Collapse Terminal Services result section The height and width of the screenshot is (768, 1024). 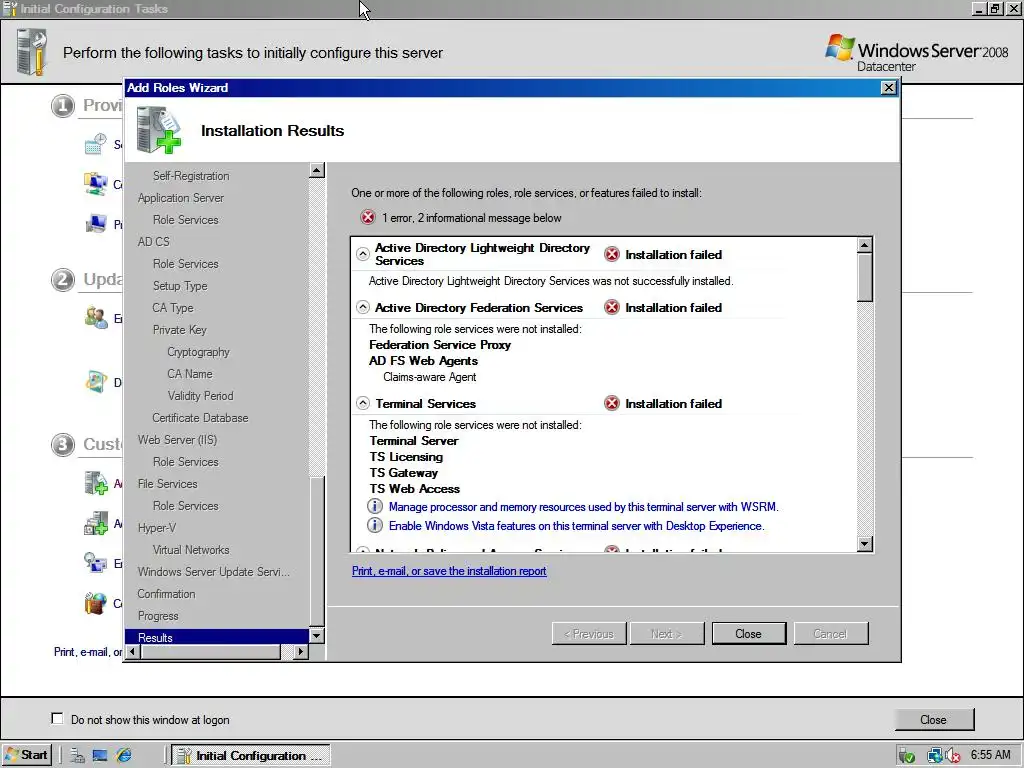pos(363,403)
